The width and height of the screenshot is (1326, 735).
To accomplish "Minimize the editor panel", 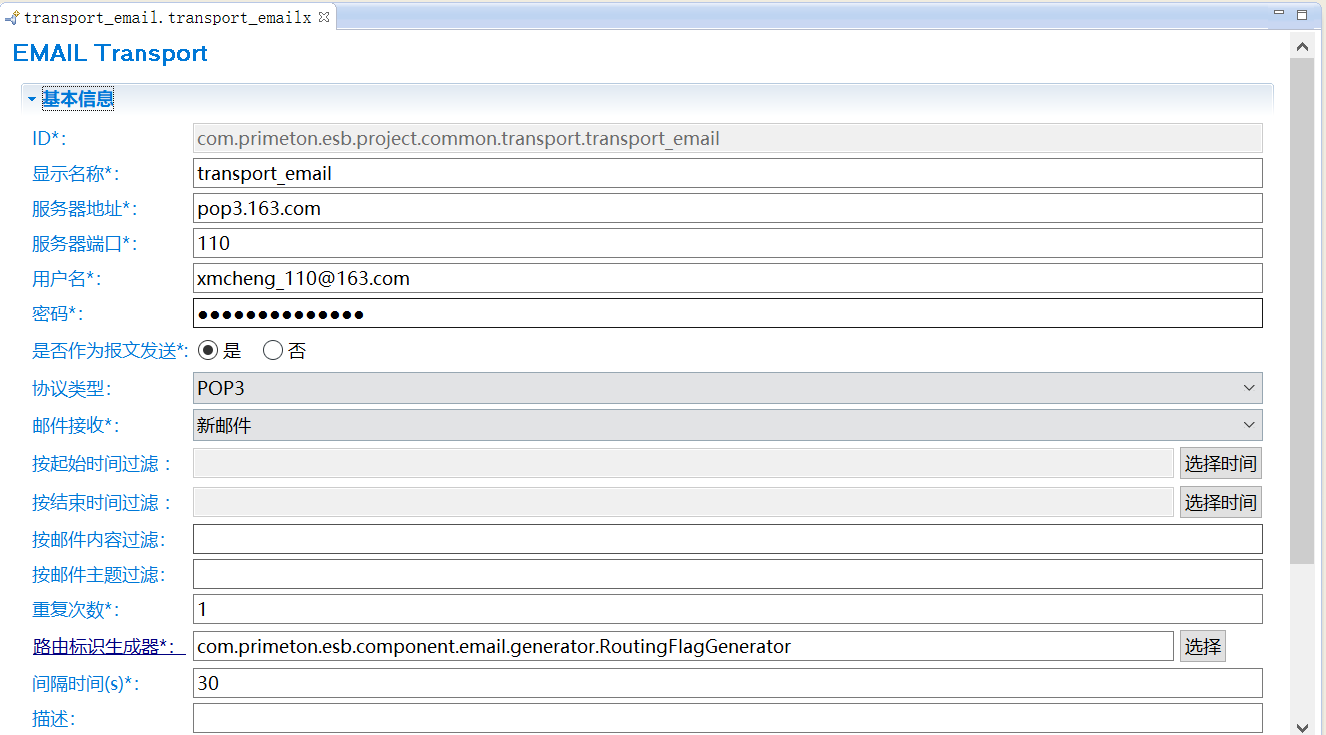I will (1279, 14).
